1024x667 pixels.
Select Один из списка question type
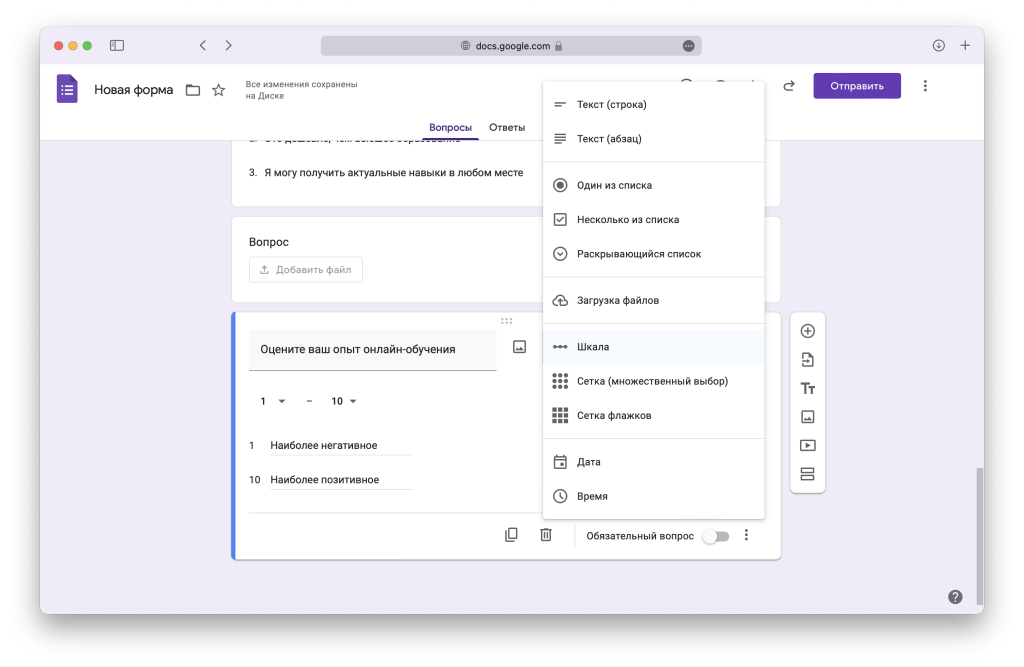(x=614, y=185)
